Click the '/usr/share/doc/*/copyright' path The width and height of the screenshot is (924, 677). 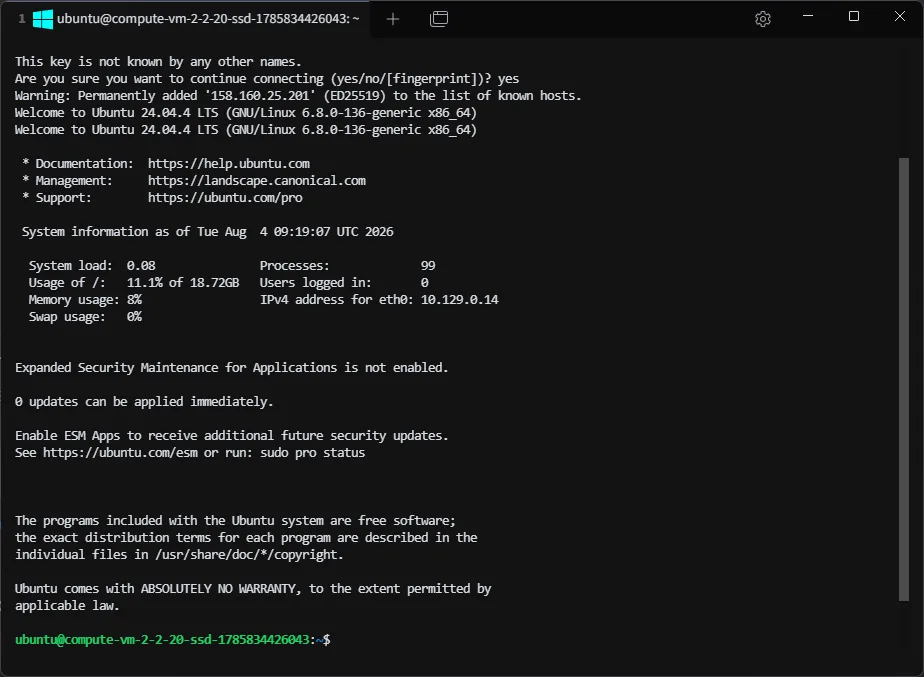click(x=247, y=555)
